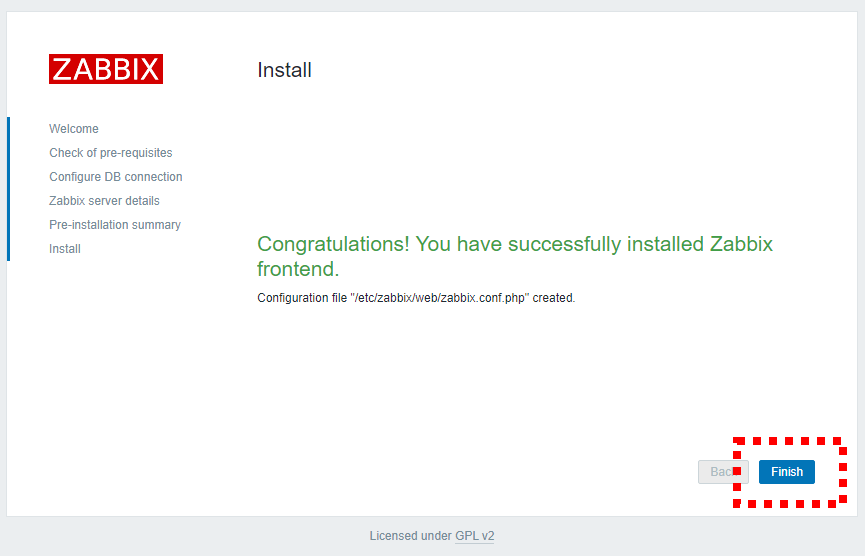This screenshot has width=865, height=556.
Task: Open Pre-installation summary step
Action: pos(115,224)
